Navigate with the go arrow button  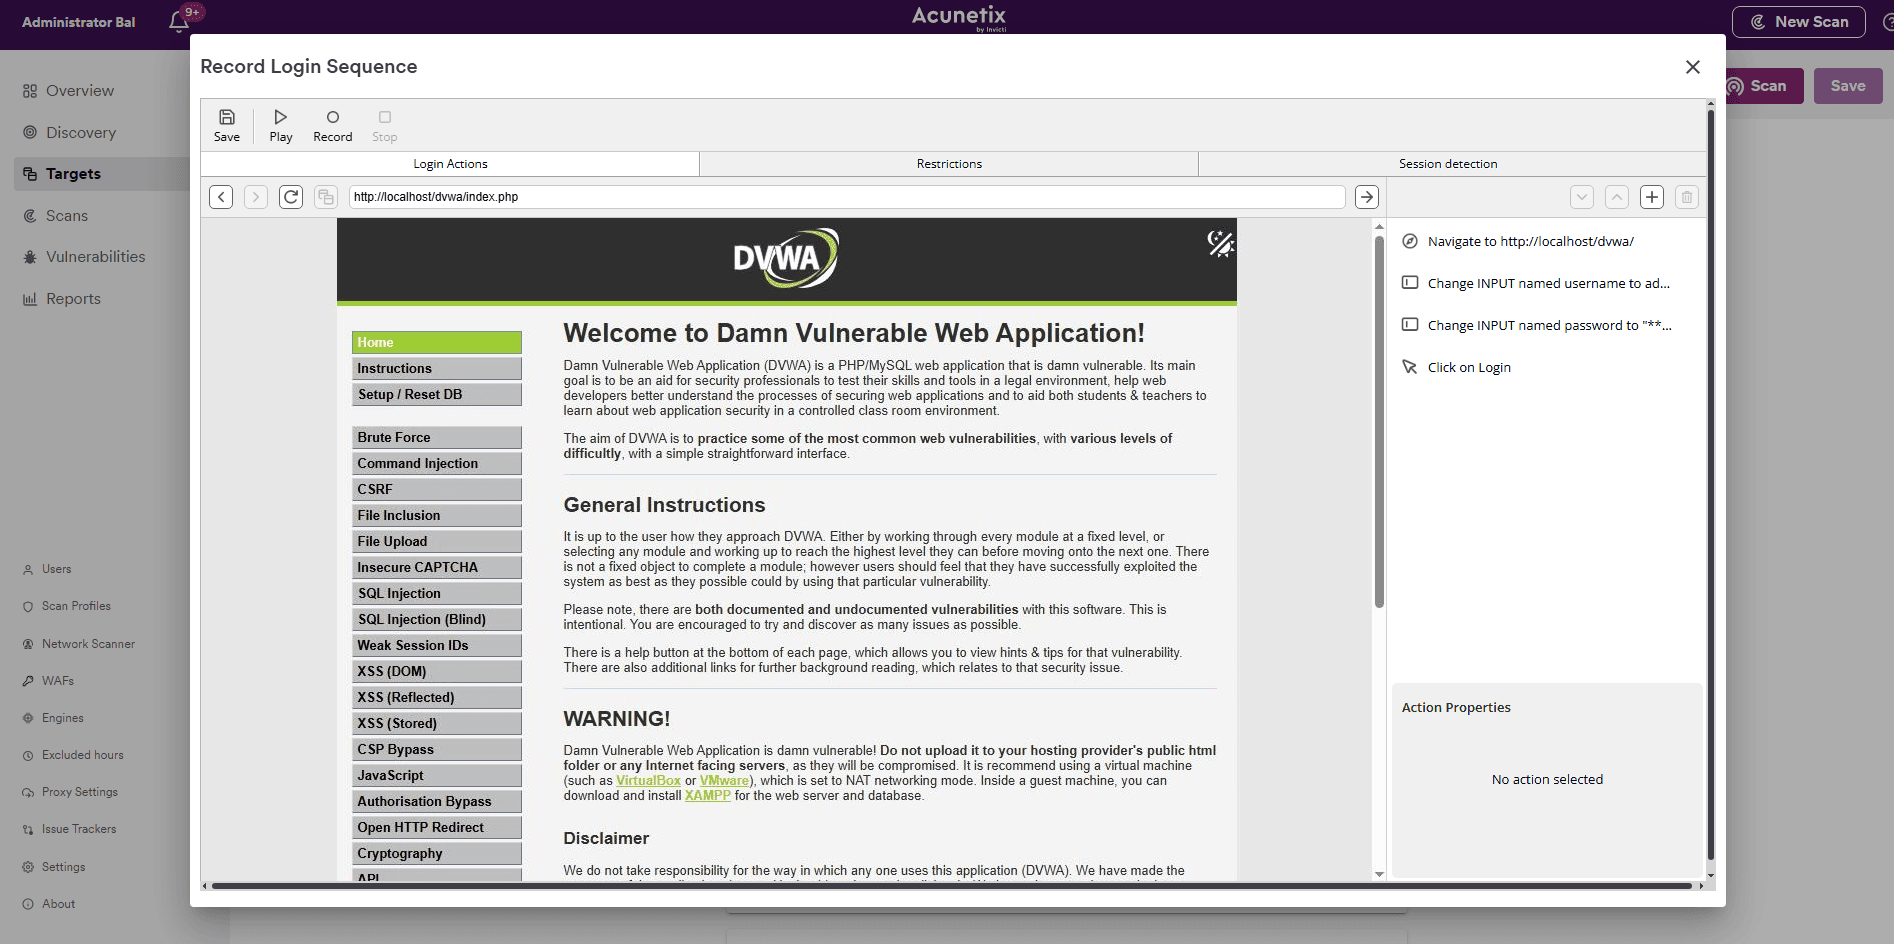point(1367,197)
